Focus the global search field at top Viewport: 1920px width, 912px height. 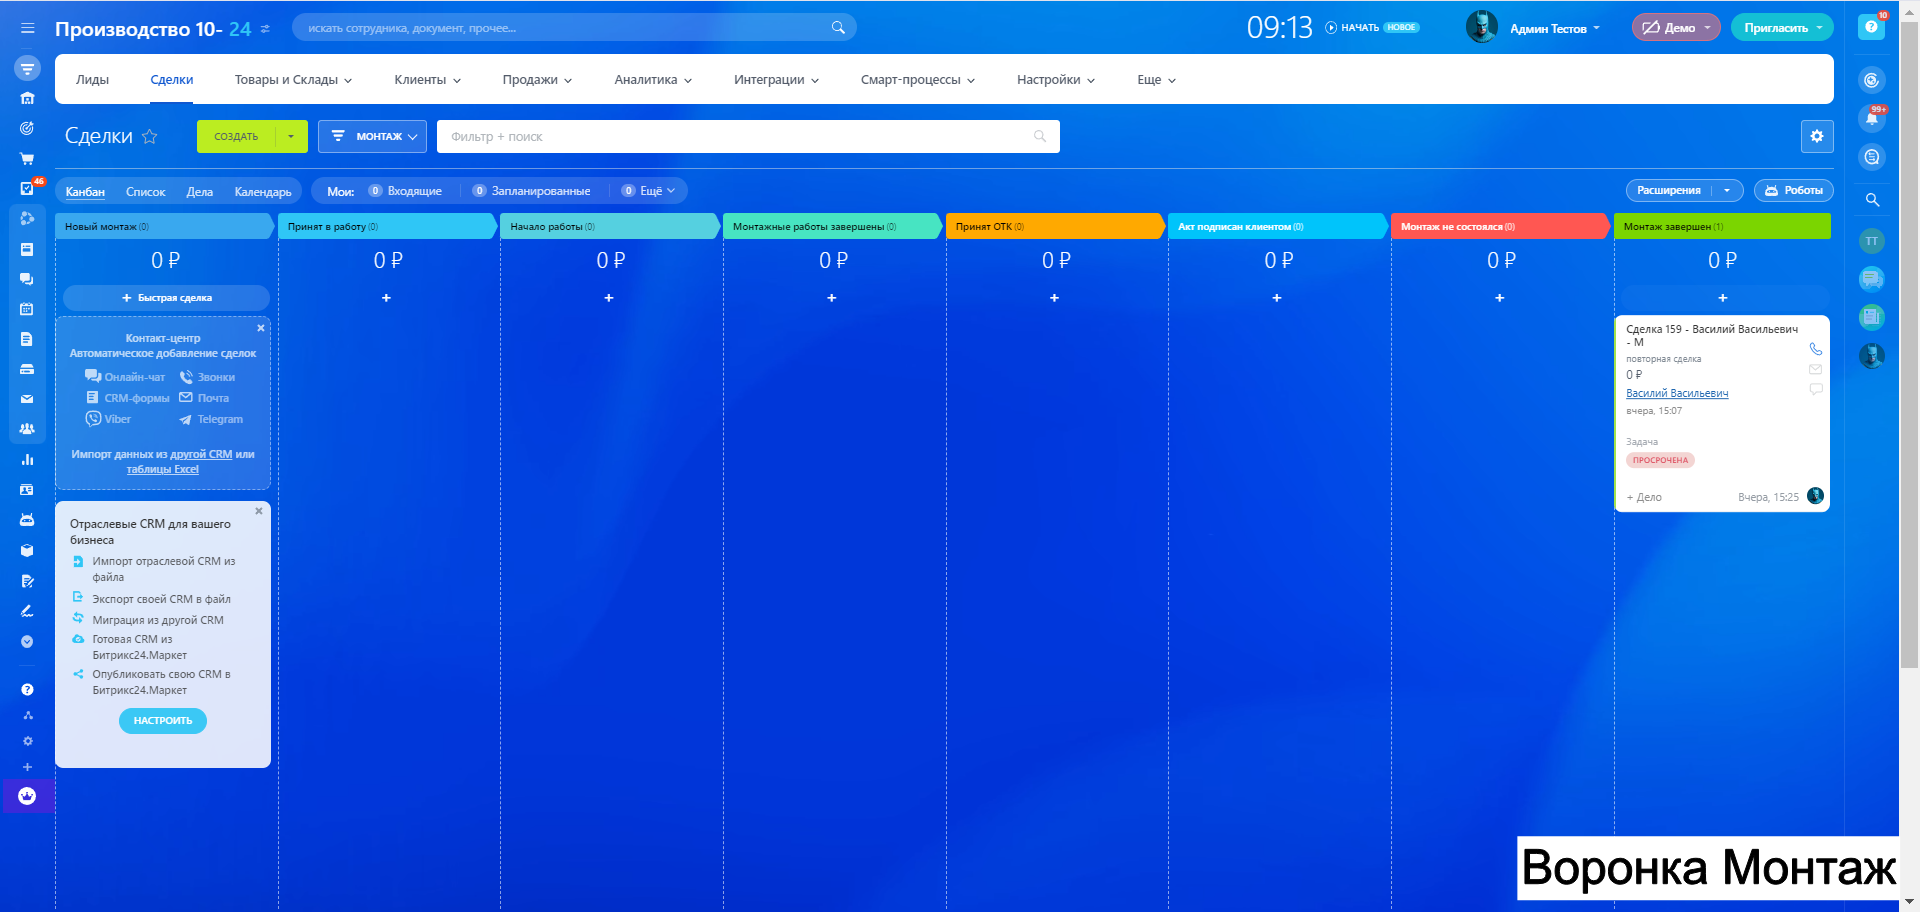[574, 28]
